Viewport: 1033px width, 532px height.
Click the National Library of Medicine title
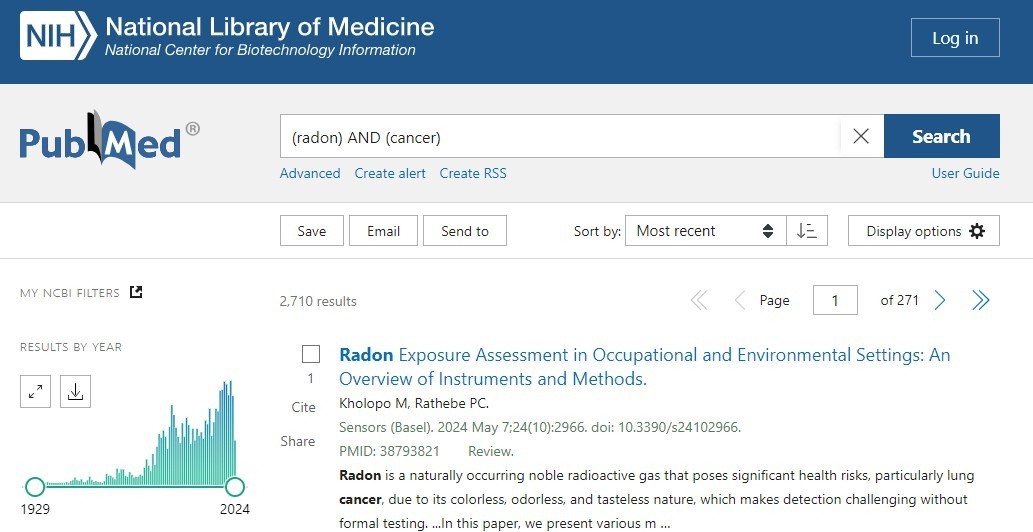click(x=269, y=27)
